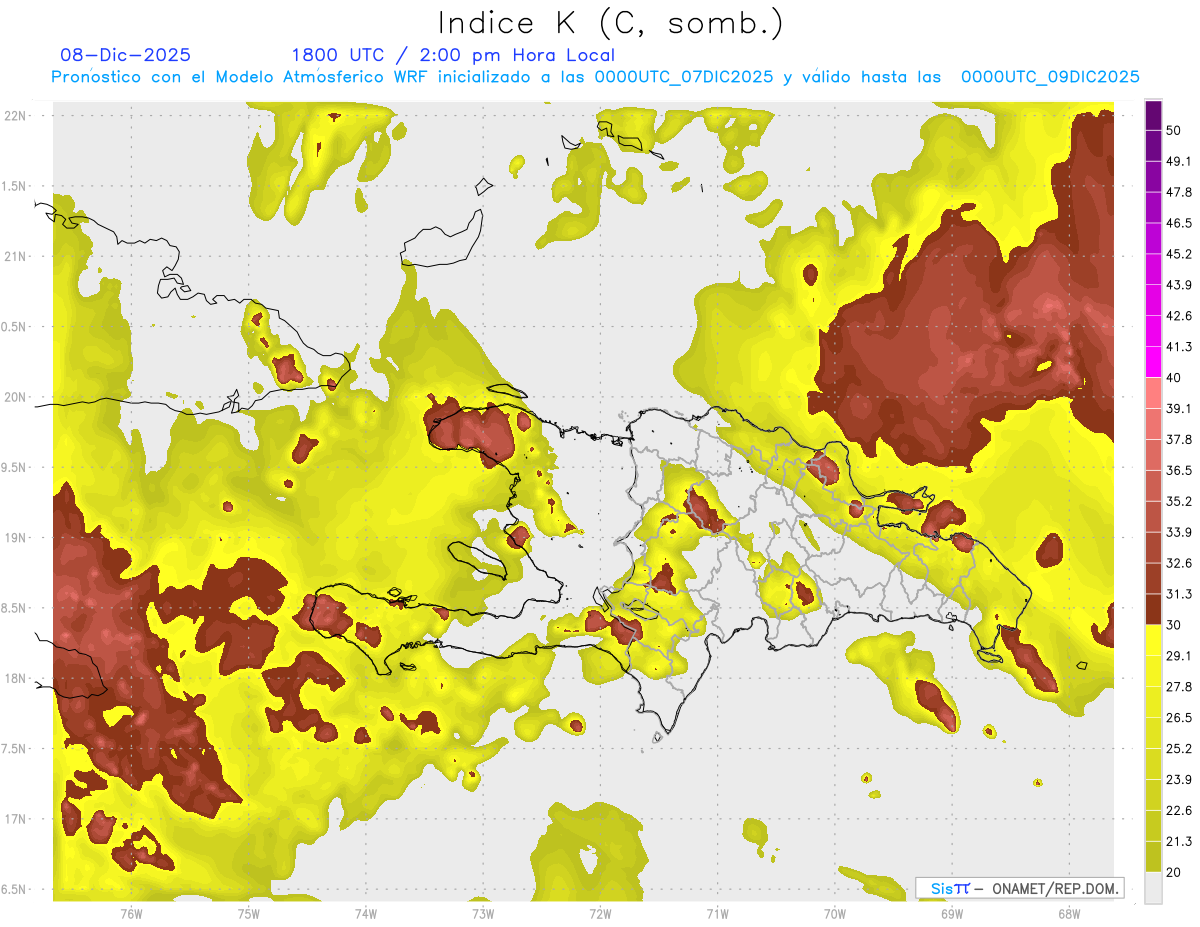Click the '19N' latitude label

pyautogui.click(x=16, y=538)
